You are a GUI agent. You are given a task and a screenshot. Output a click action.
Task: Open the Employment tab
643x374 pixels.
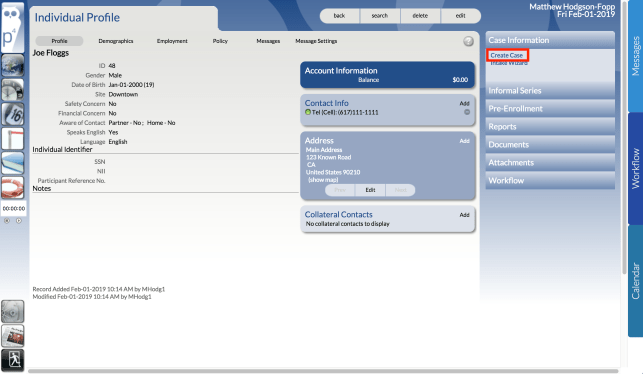point(172,41)
